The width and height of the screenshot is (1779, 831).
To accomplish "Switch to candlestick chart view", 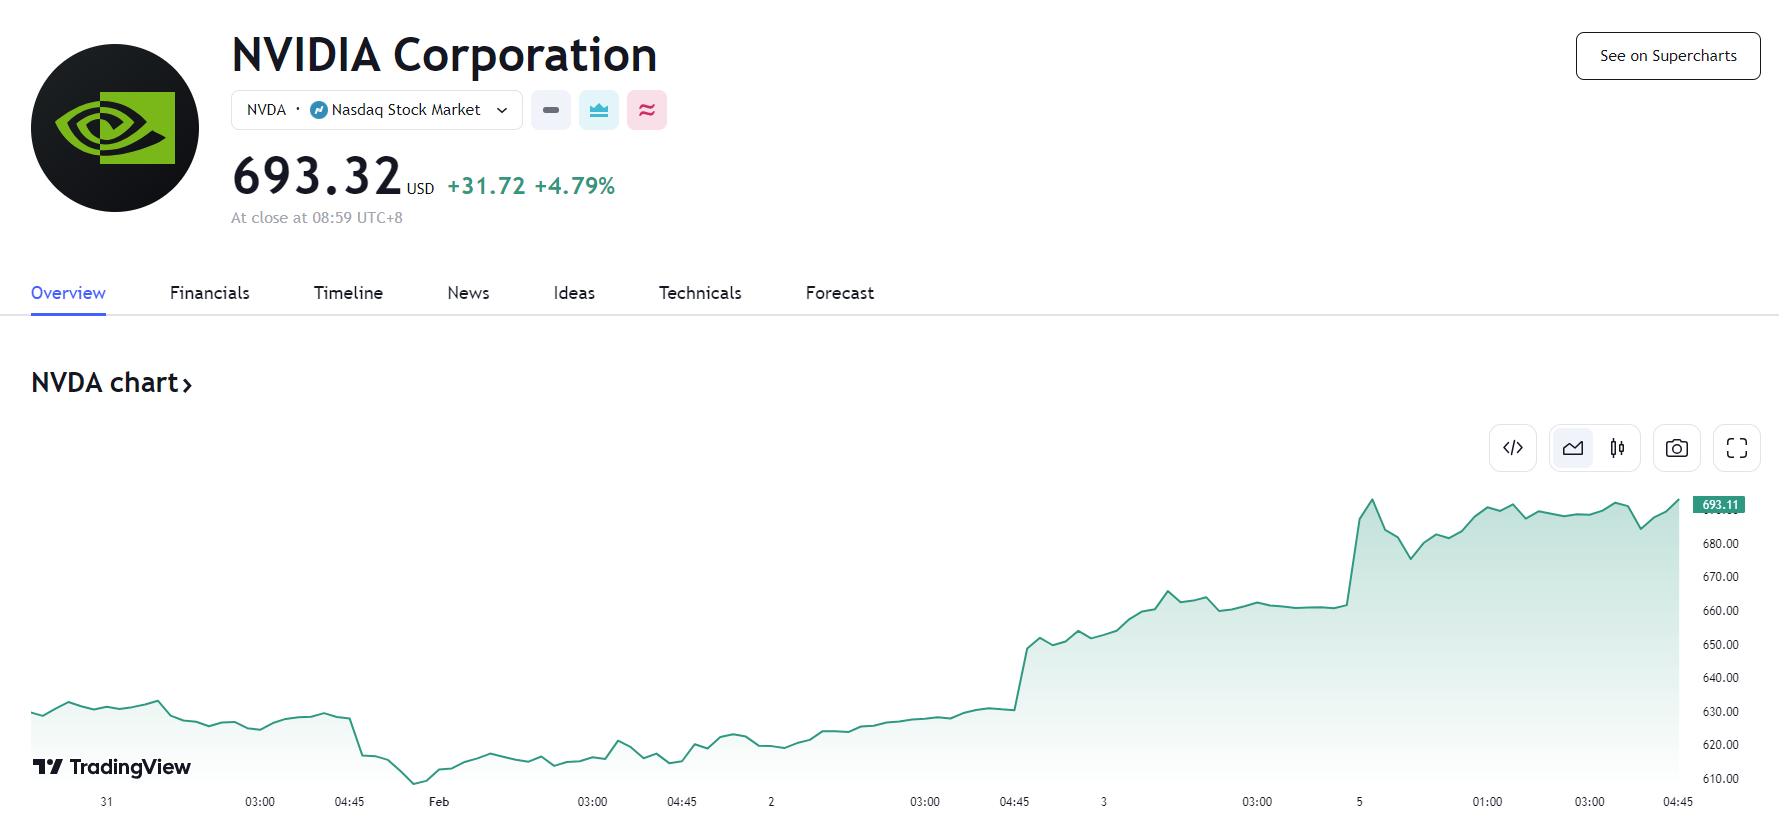I will click(1617, 448).
